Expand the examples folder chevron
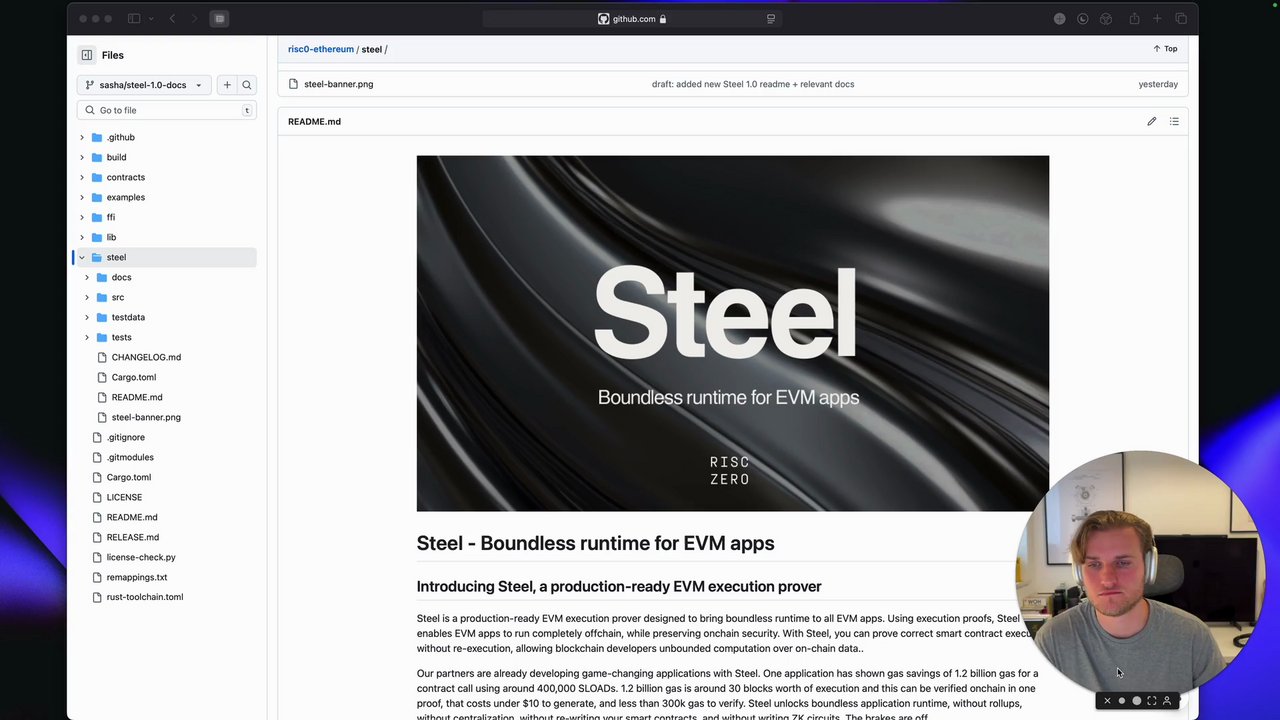The image size is (1280, 720). (x=82, y=197)
